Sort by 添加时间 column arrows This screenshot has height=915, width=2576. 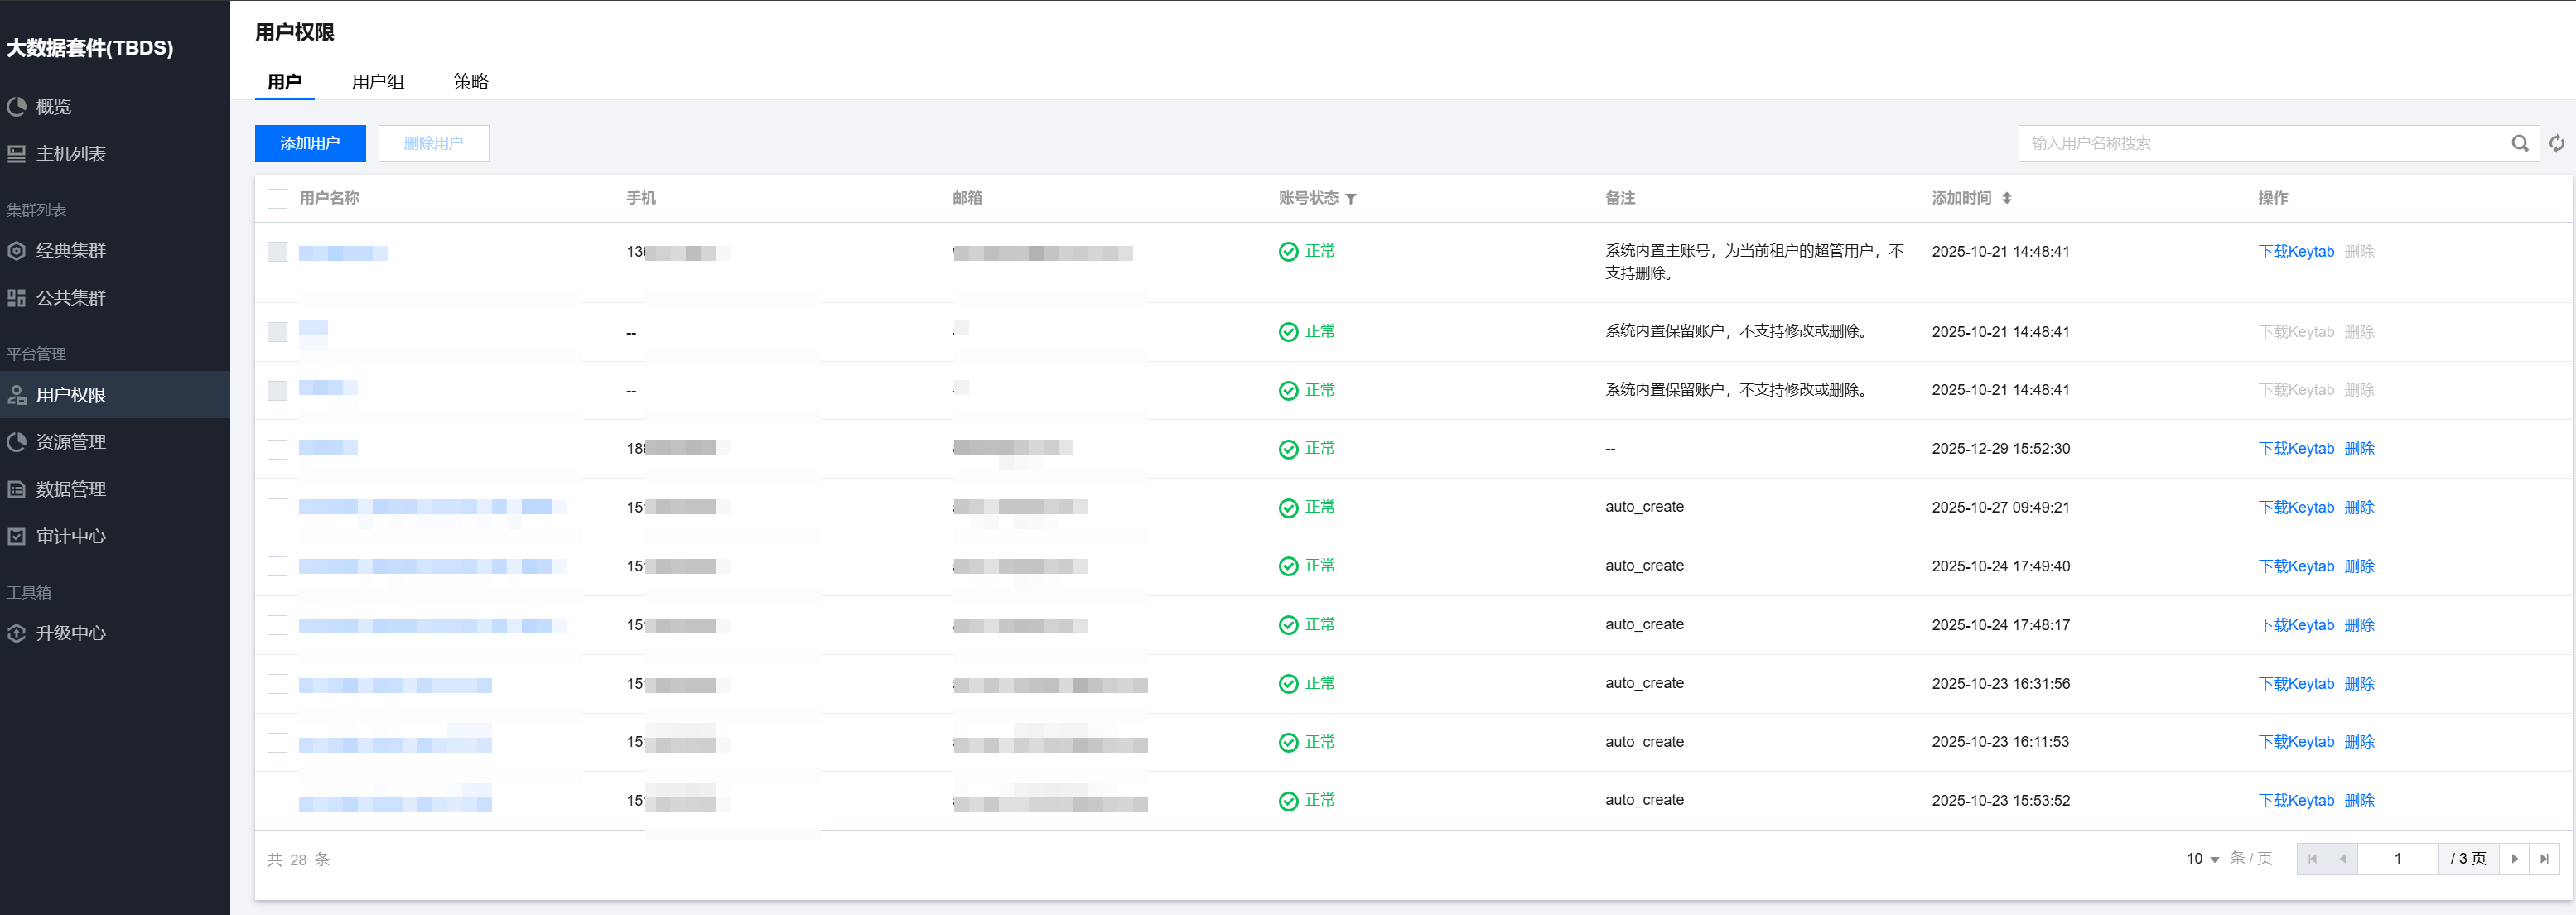[x=2006, y=199]
